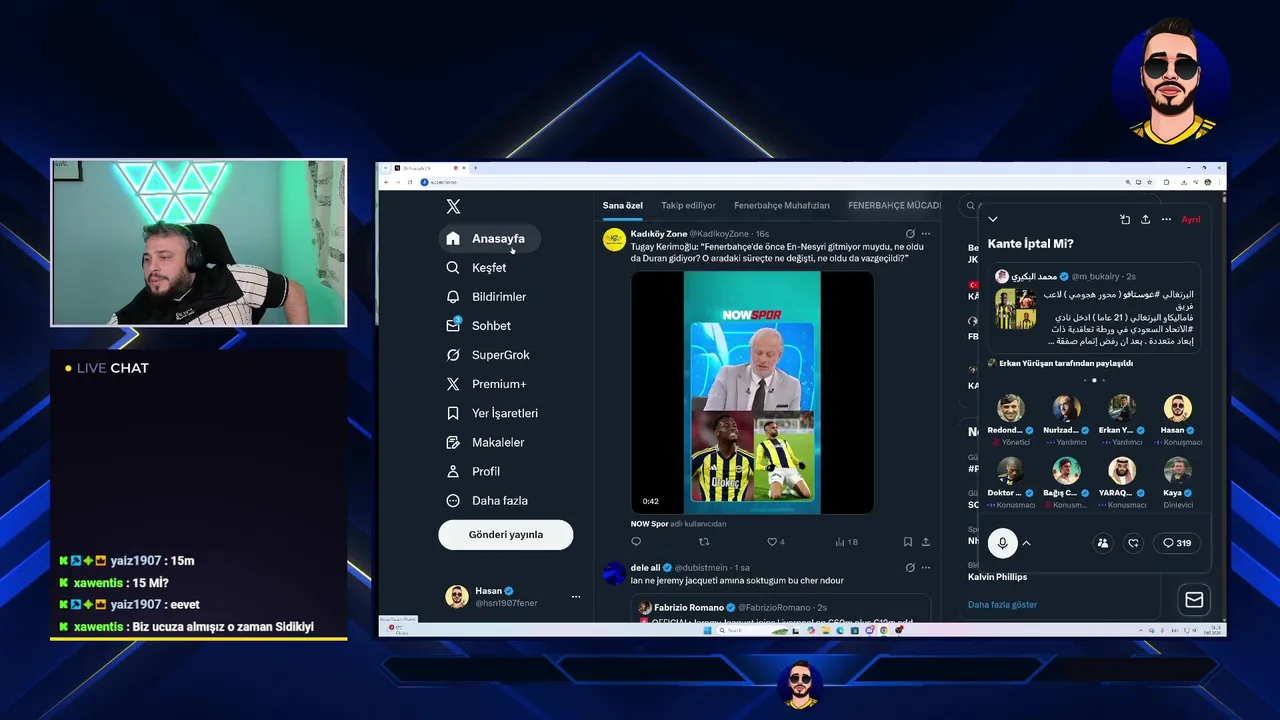Open Kaya listener avatar
Viewport: 1280px width, 720px height.
1178,471
